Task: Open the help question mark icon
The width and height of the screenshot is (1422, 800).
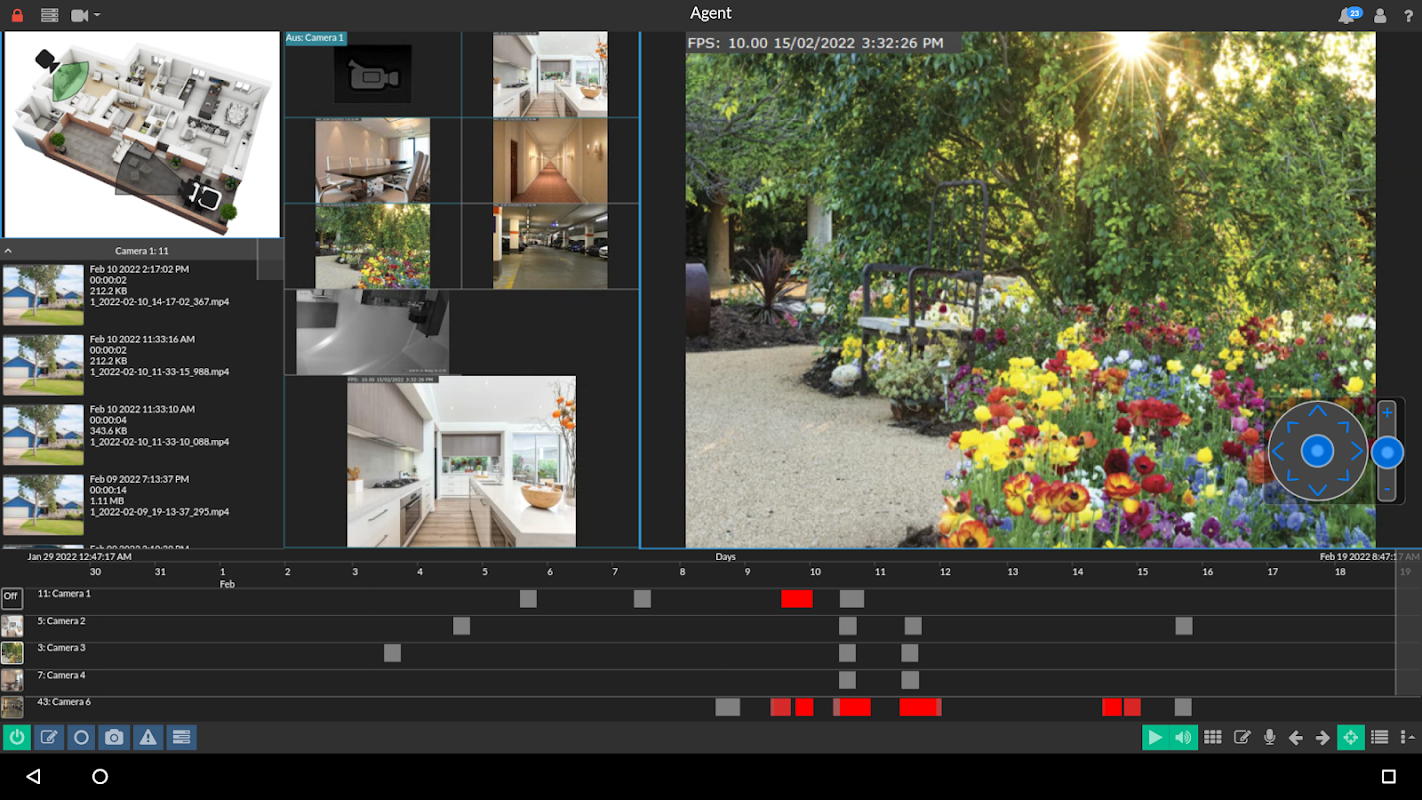Action: (1408, 15)
